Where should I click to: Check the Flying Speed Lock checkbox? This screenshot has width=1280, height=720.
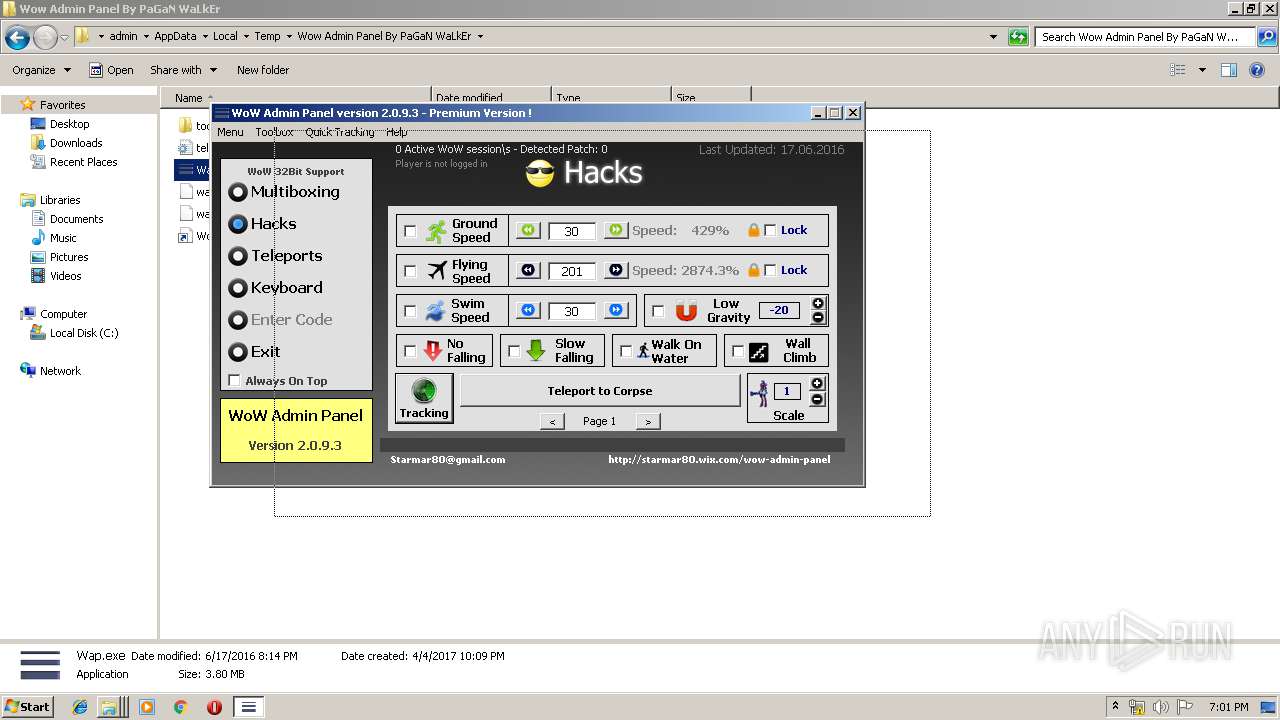pos(770,270)
